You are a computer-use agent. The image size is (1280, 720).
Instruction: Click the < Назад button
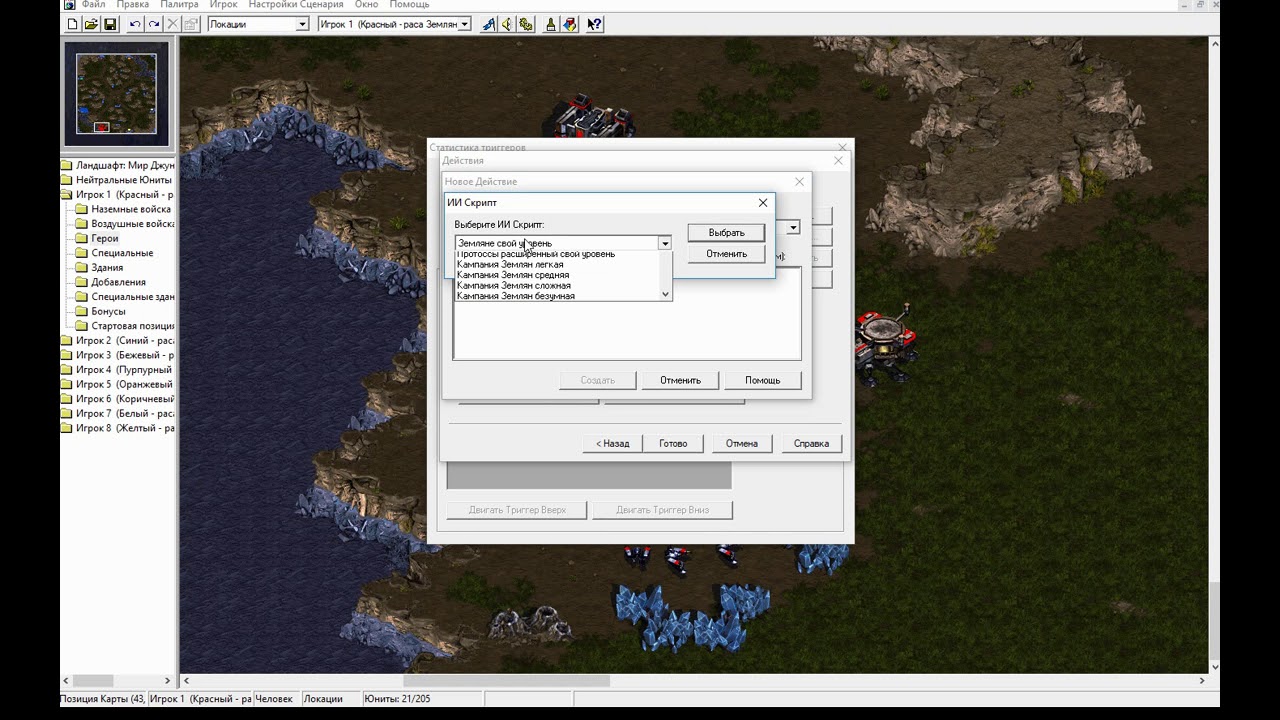(612, 443)
